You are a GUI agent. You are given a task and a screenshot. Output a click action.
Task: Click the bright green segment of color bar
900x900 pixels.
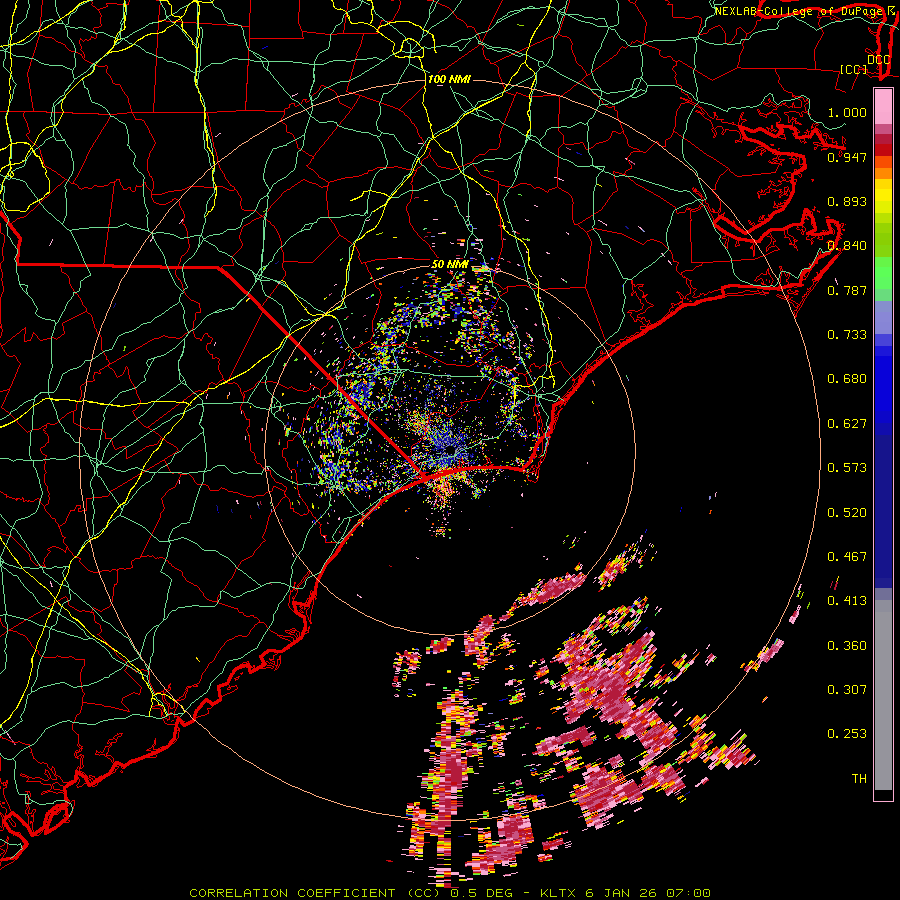click(883, 273)
